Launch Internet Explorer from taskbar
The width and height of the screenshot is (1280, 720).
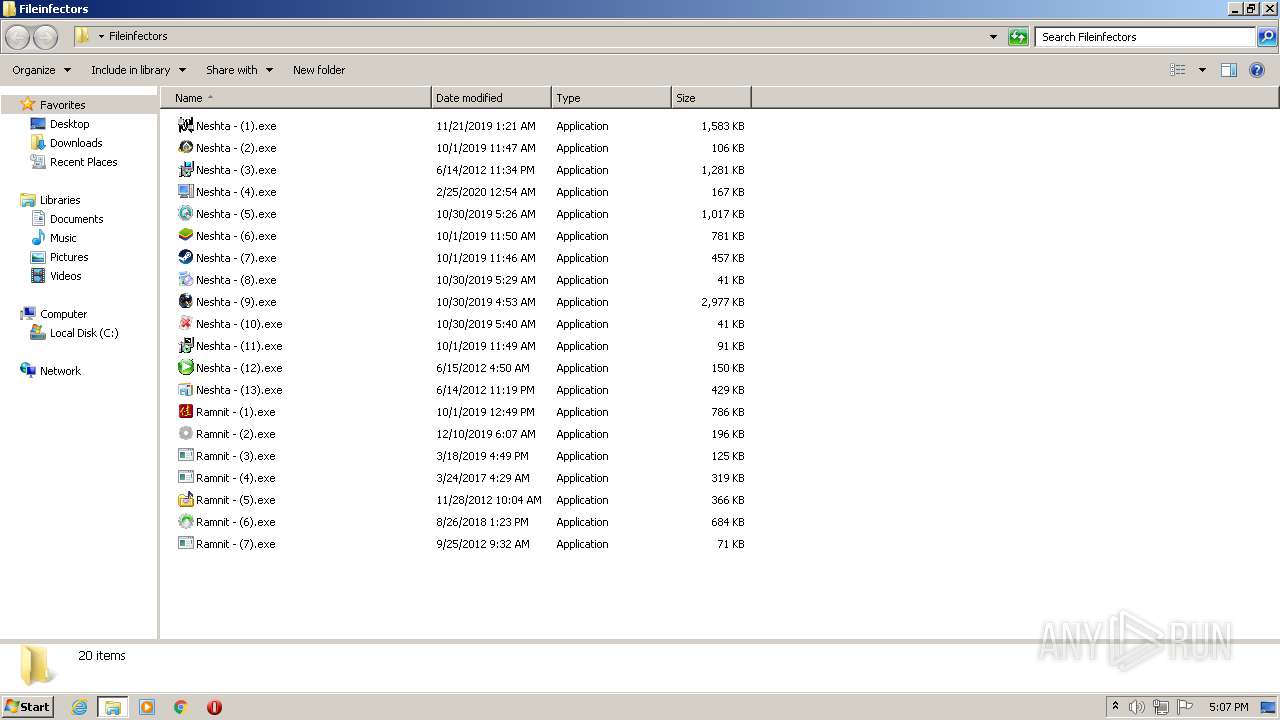click(x=79, y=707)
